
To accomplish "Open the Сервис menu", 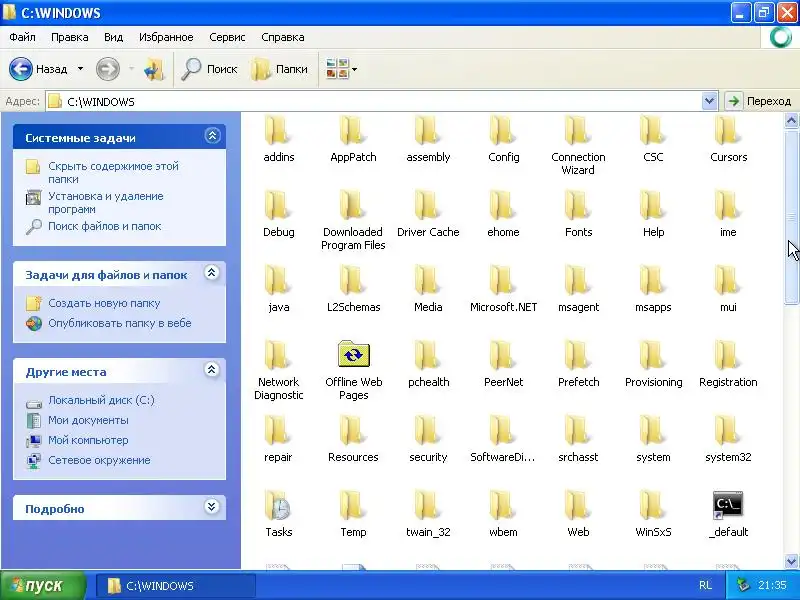I will click(x=227, y=37).
